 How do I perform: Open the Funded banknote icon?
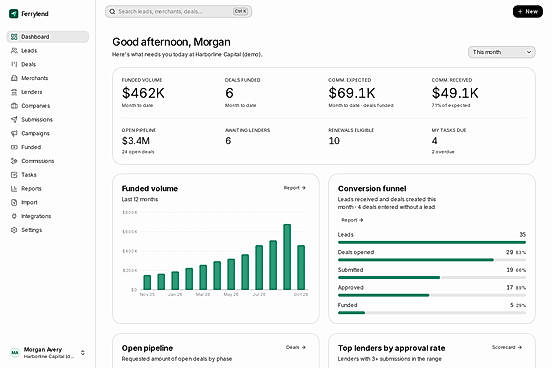coord(14,147)
